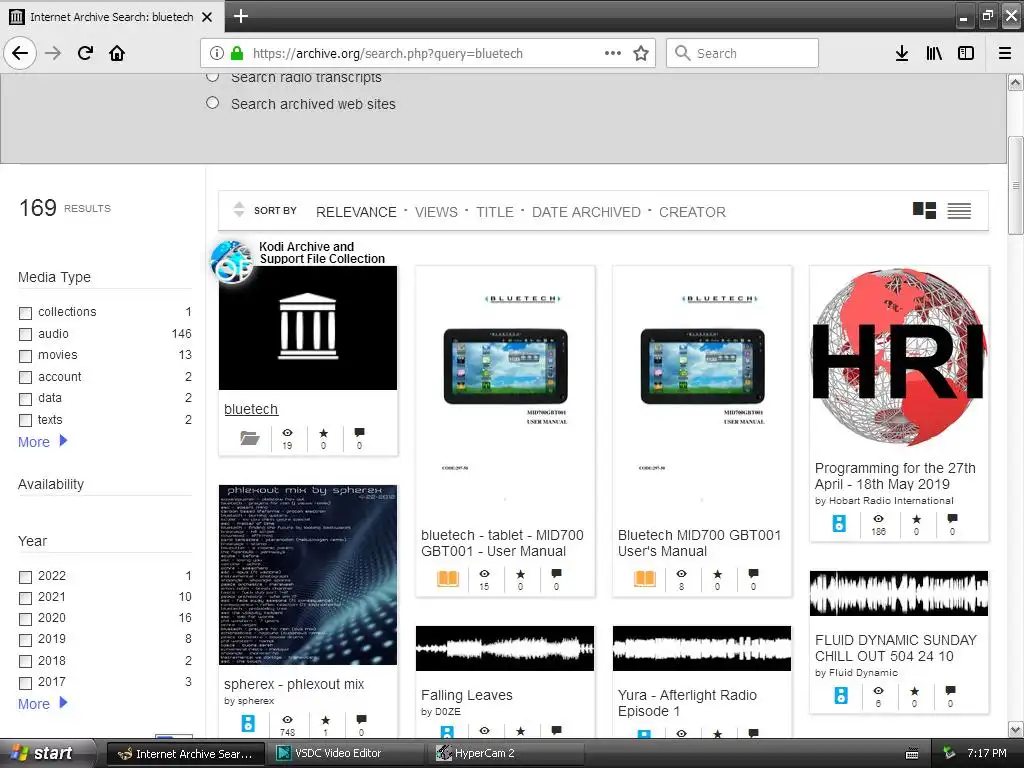
Task: Open Programming for the 27th April item
Action: point(895,475)
